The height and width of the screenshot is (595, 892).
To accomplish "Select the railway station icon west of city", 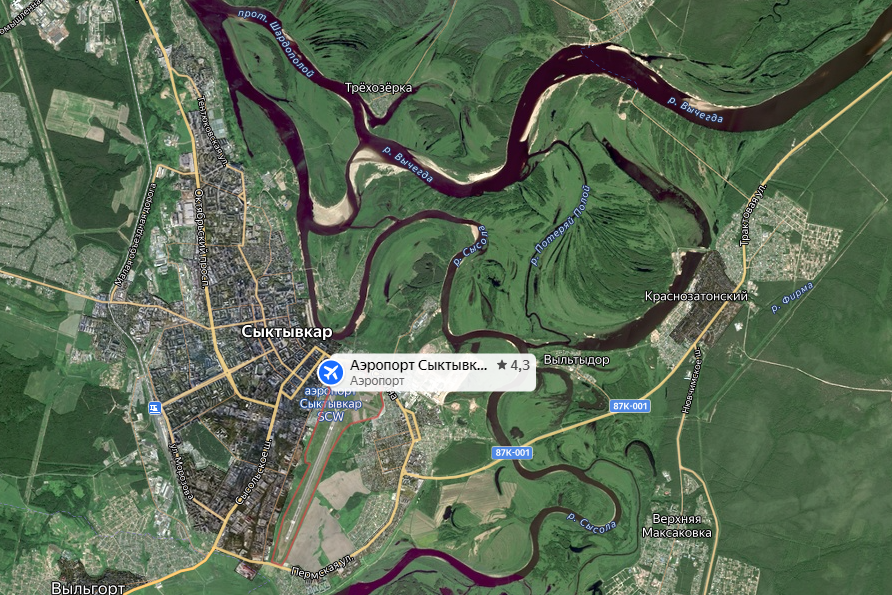I will (154, 407).
